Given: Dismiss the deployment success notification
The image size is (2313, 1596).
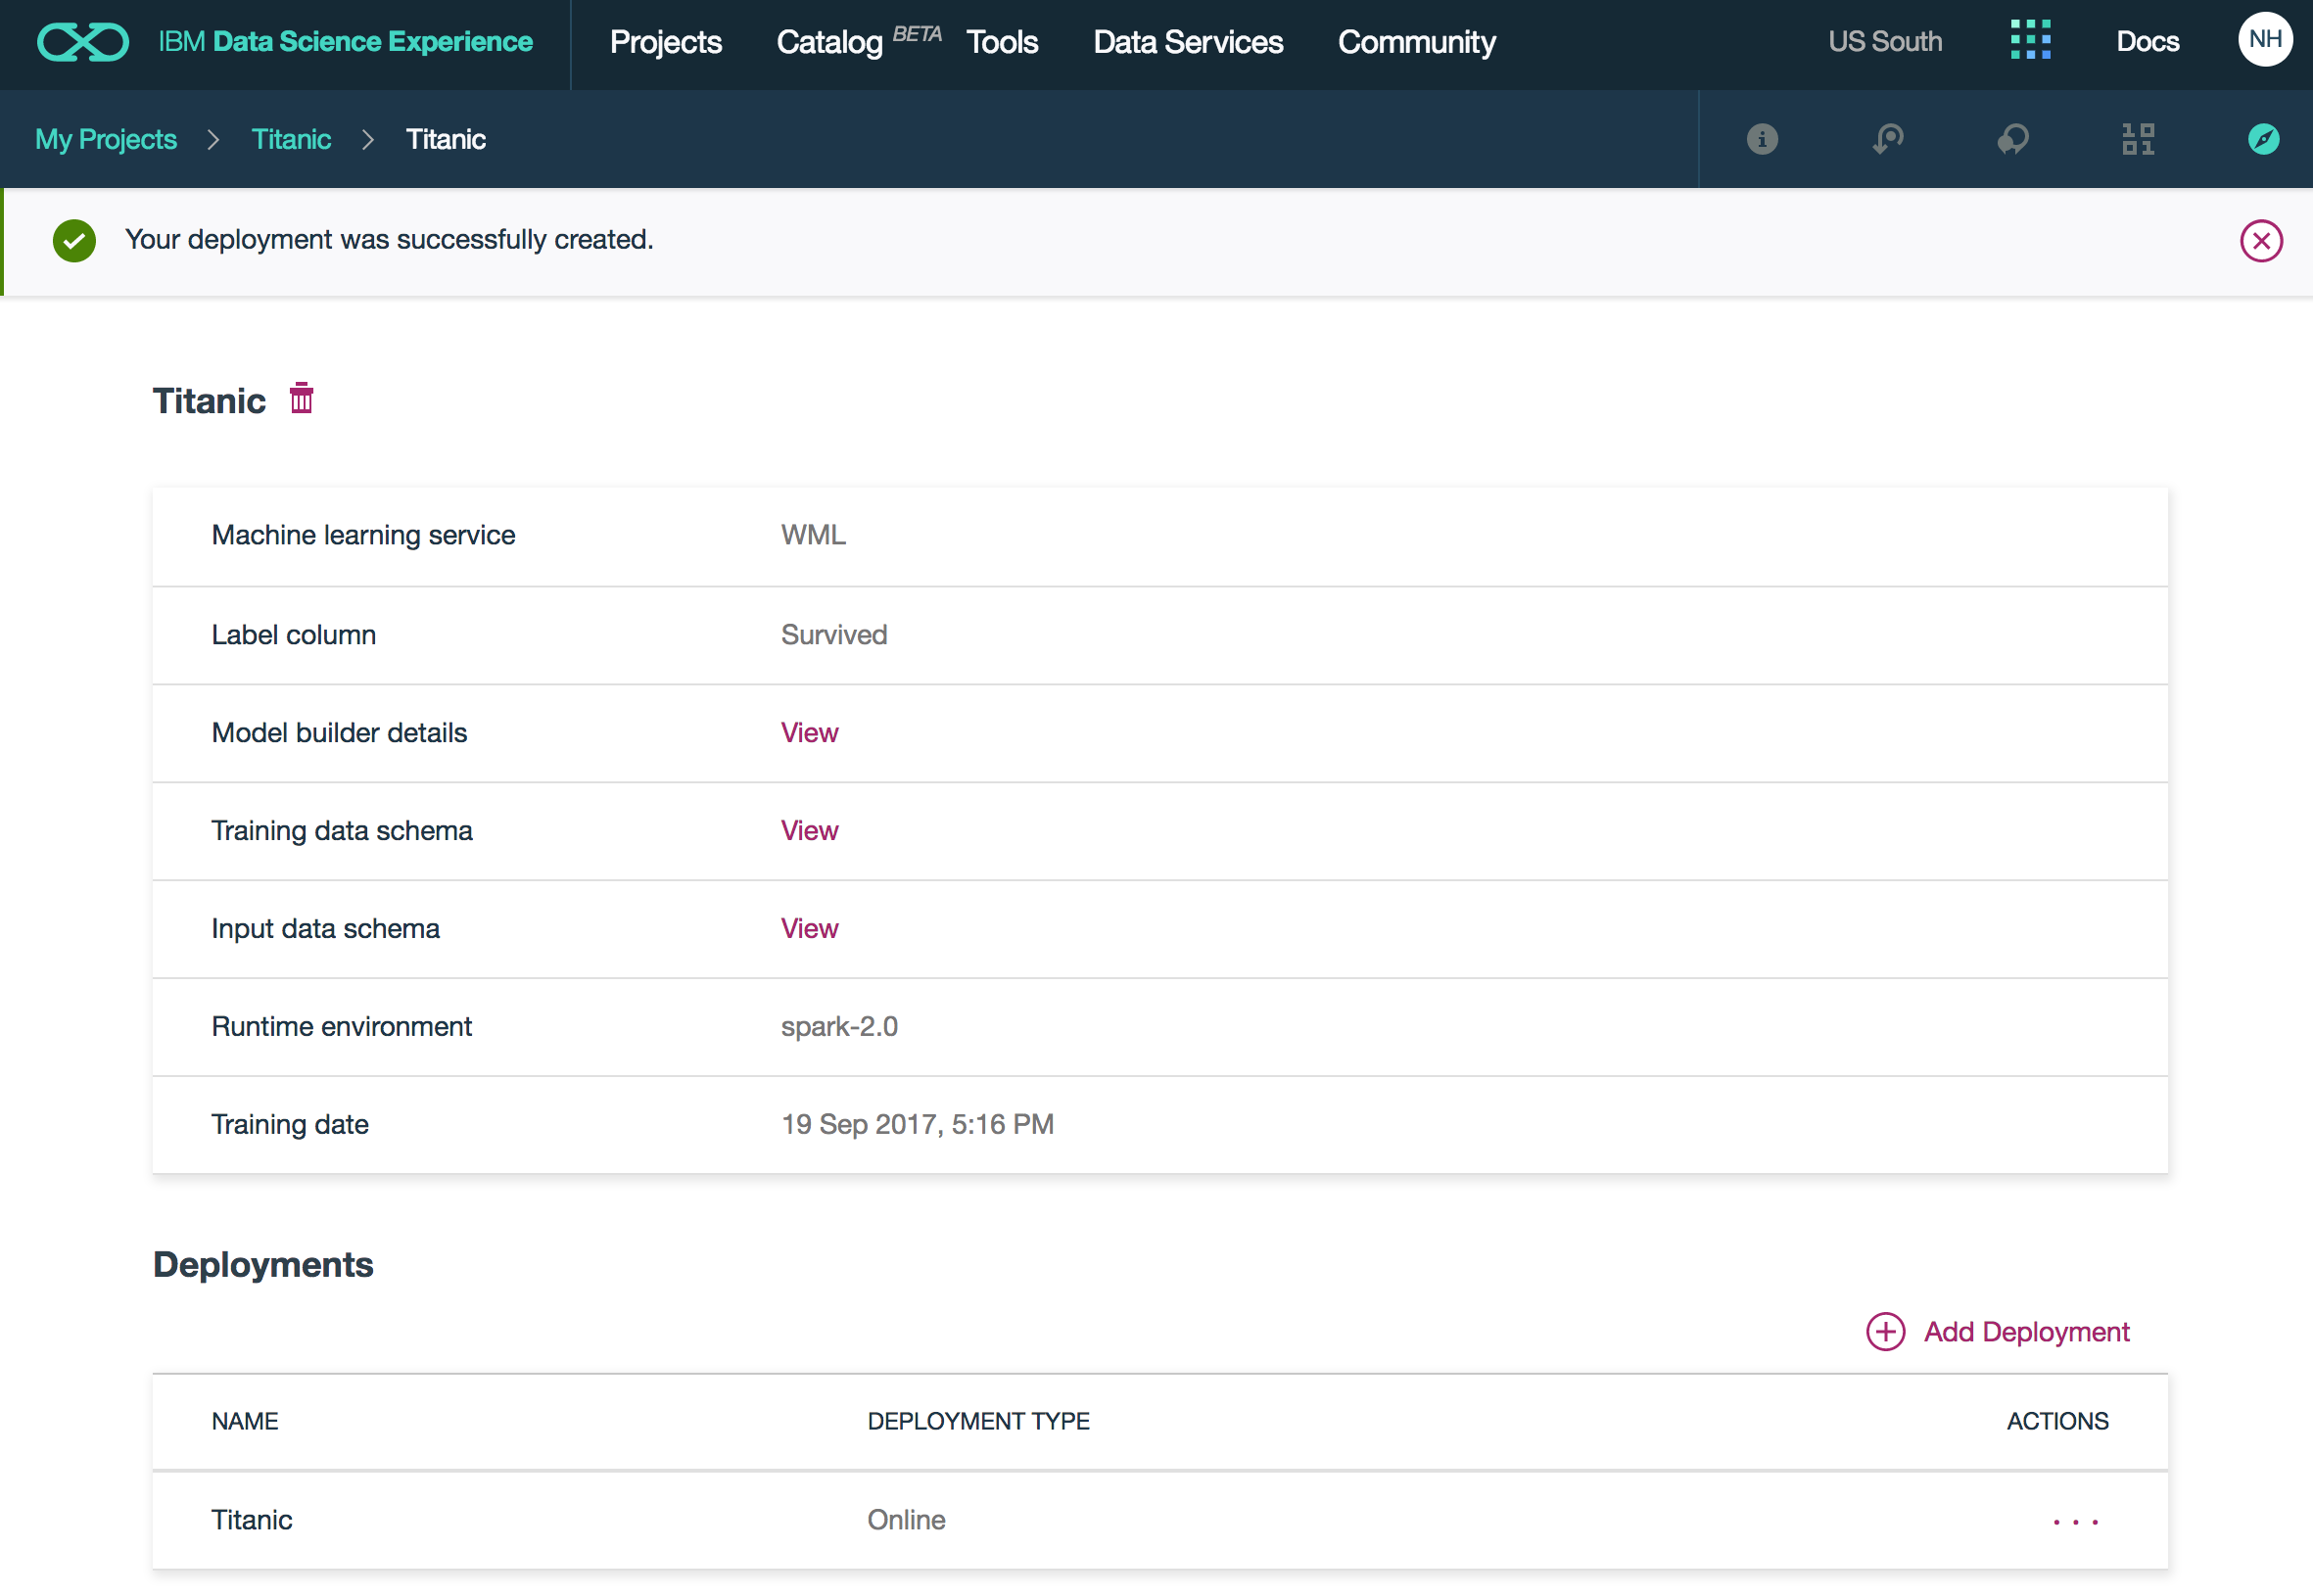Looking at the screenshot, I should [2260, 241].
